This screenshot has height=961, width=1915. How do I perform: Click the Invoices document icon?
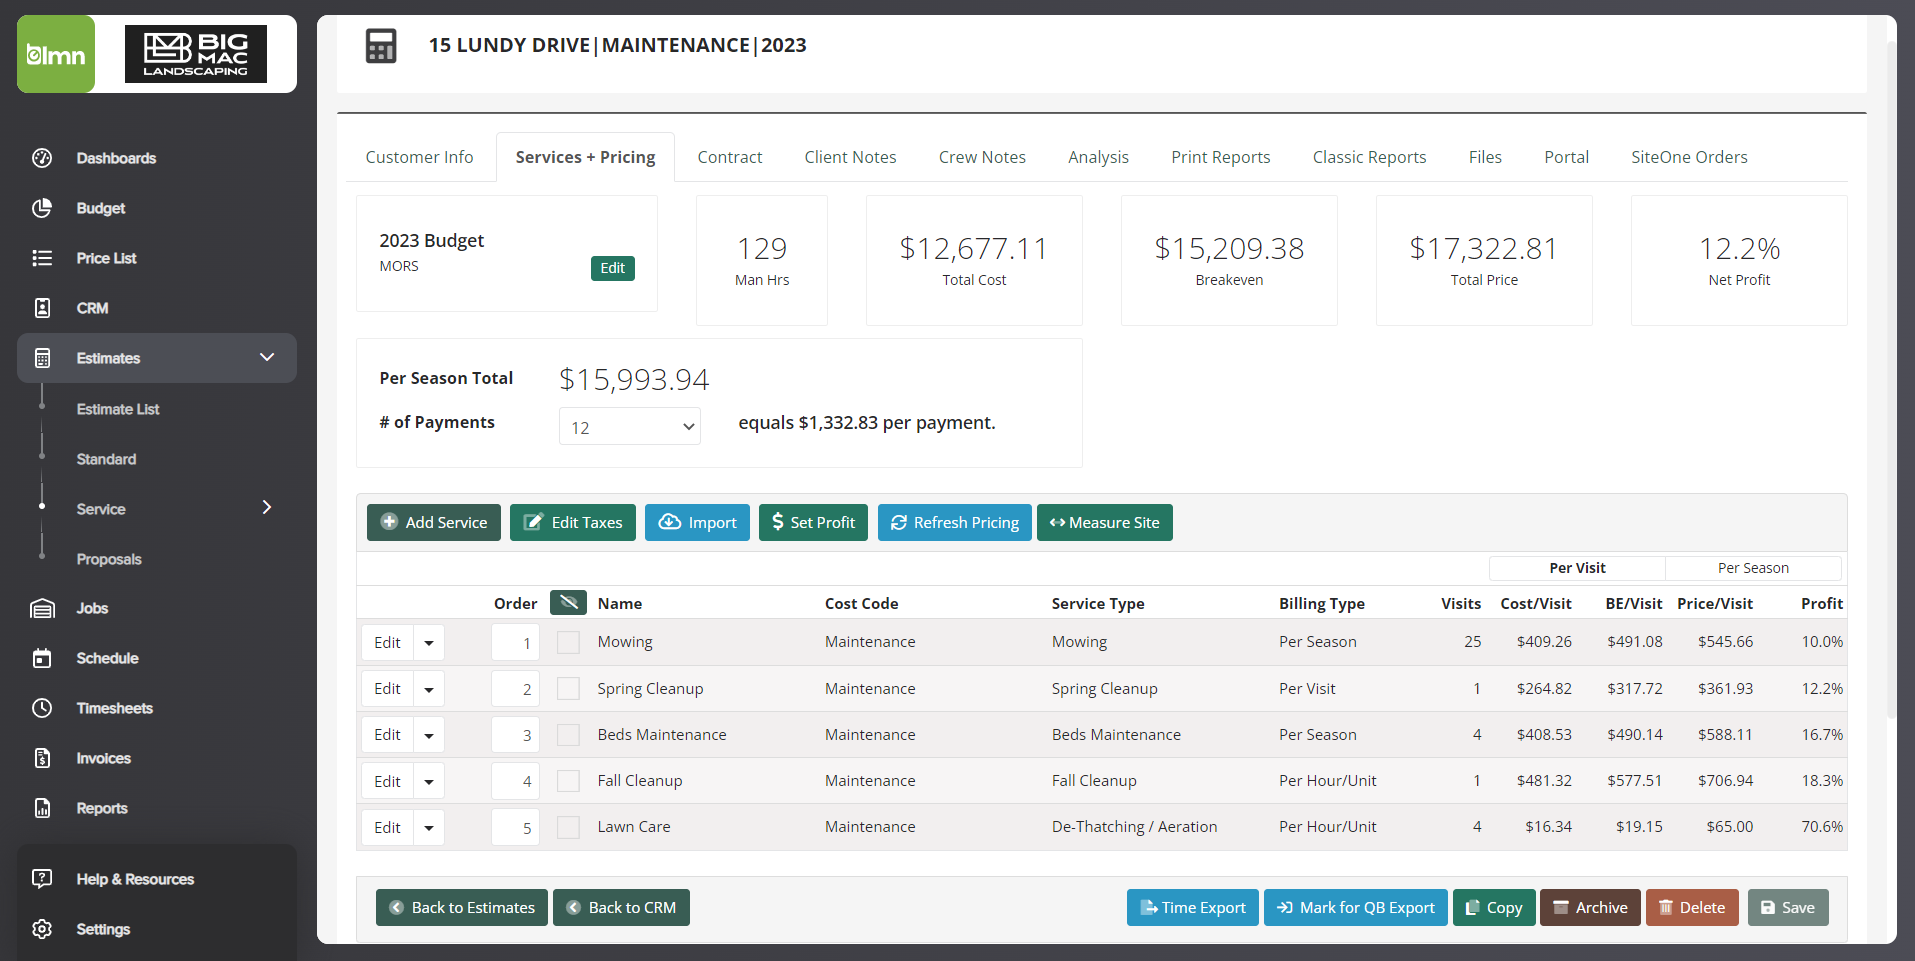tap(42, 758)
